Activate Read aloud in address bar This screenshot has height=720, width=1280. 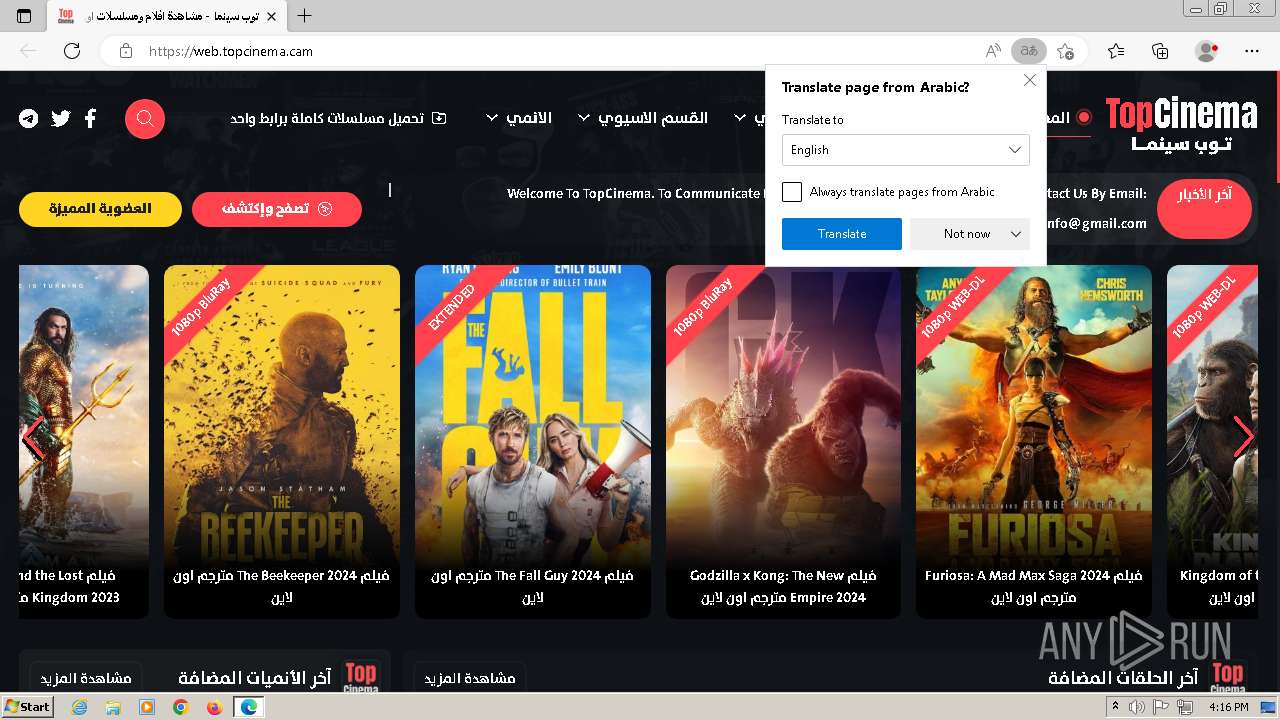pos(993,51)
